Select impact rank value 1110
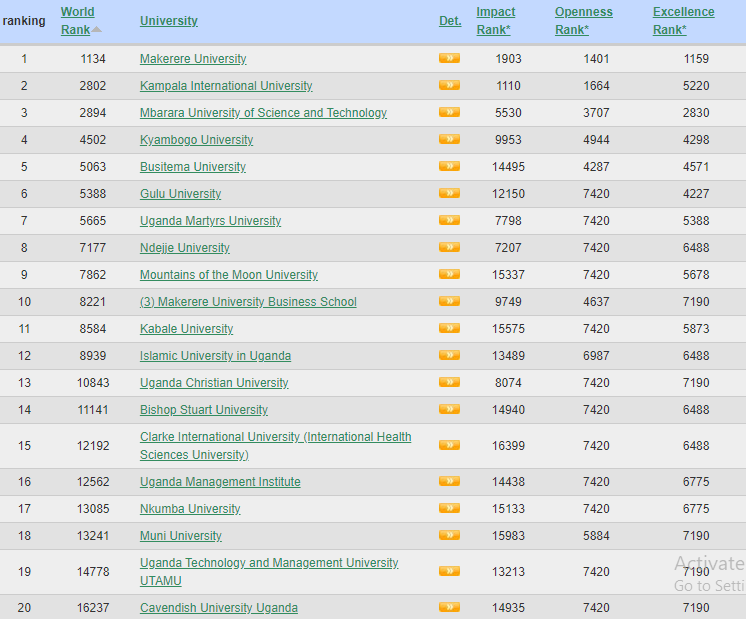The width and height of the screenshot is (746, 619). 508,86
